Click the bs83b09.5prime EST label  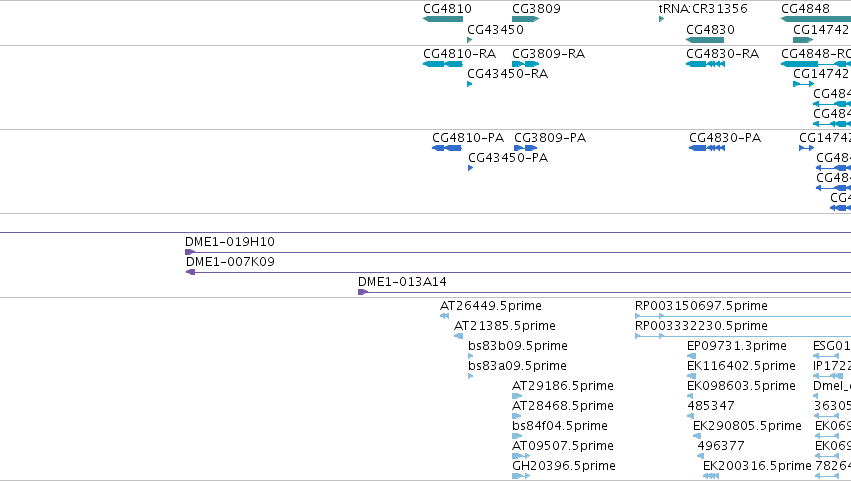tap(518, 346)
